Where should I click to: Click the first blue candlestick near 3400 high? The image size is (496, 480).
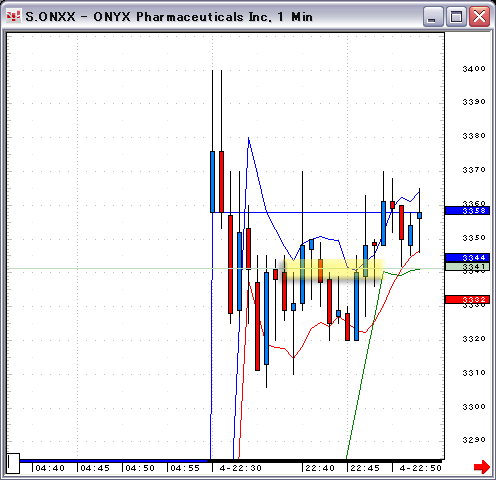coord(212,182)
